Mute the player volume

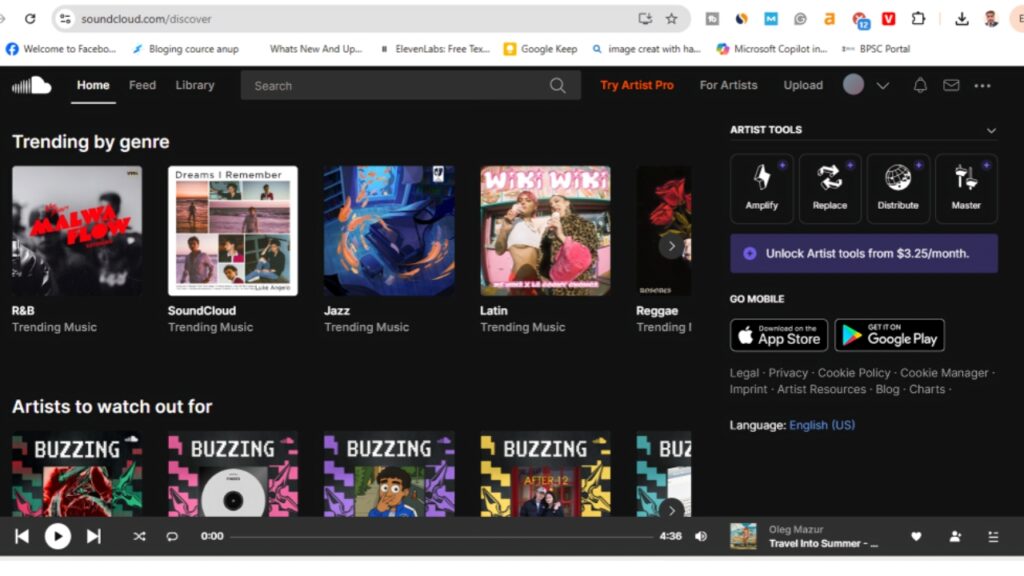pyautogui.click(x=701, y=536)
